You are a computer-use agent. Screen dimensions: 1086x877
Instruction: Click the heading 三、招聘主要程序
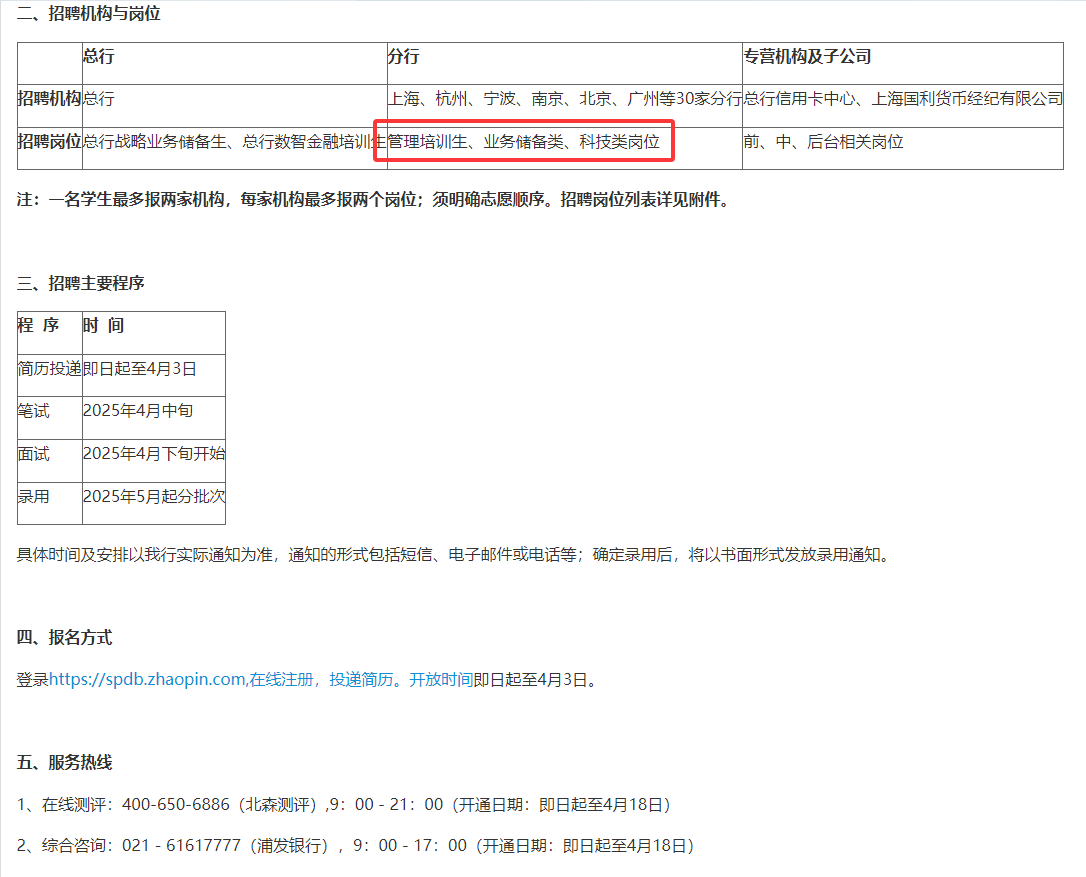point(81,284)
